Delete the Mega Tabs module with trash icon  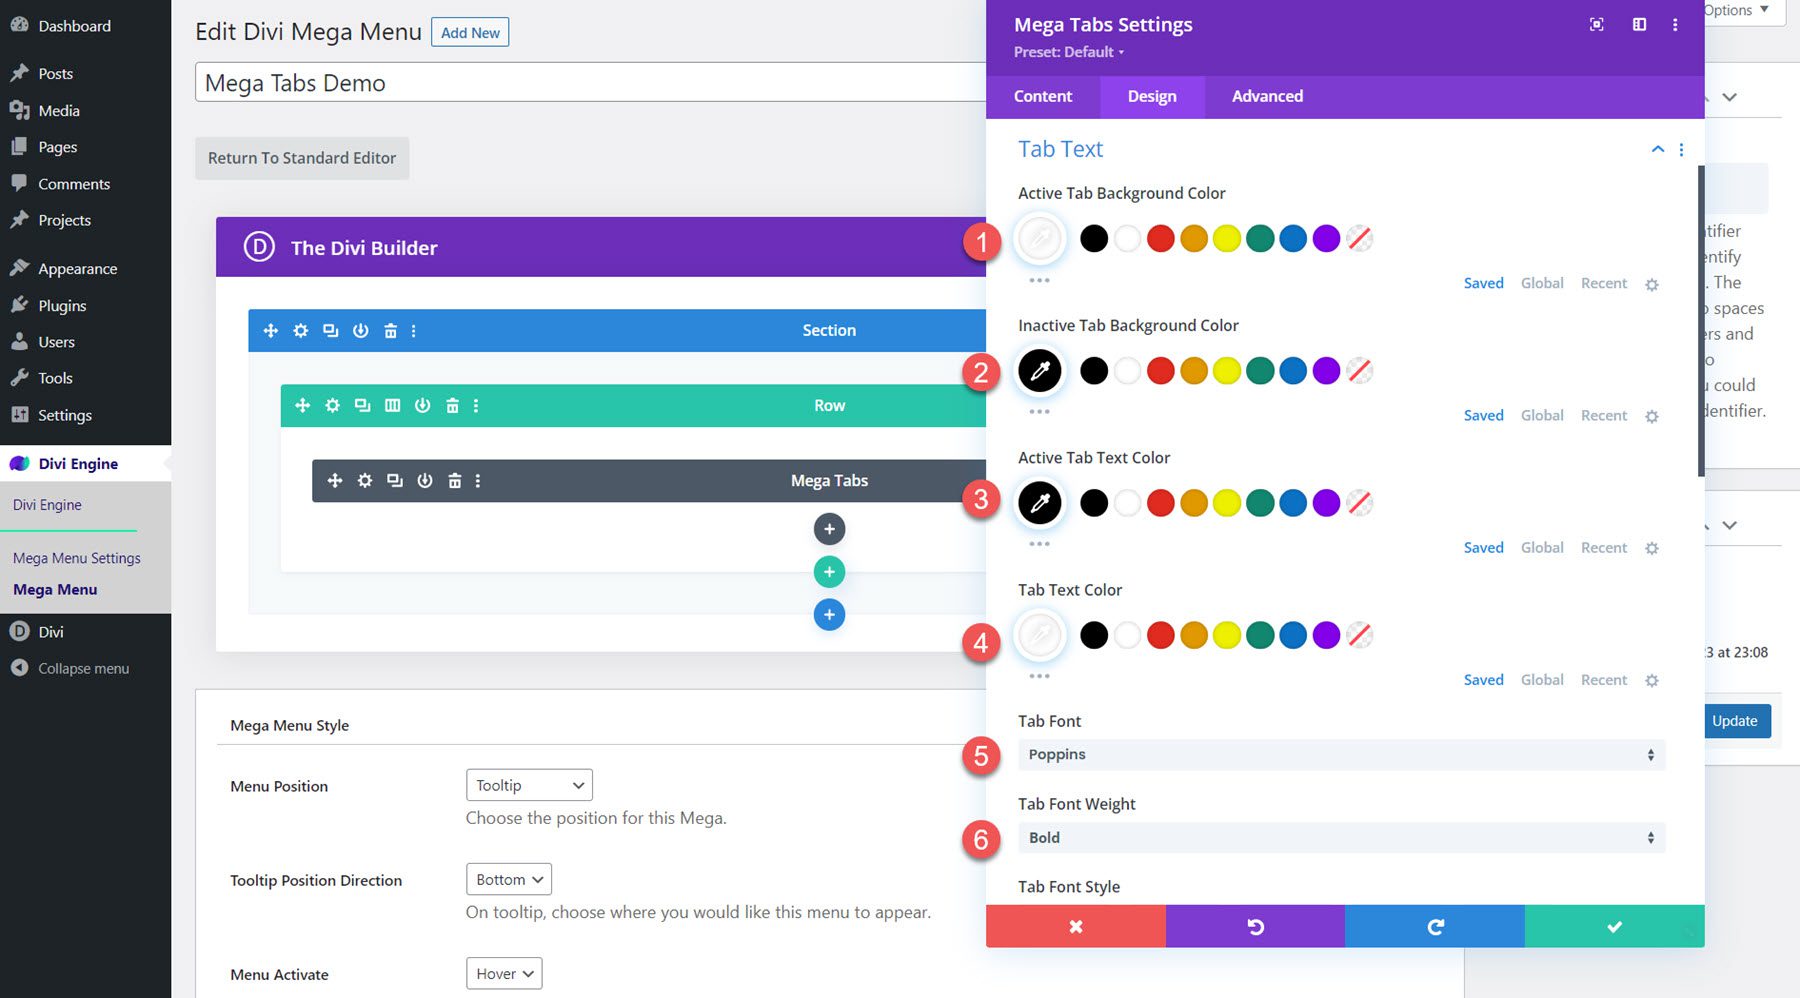454,480
